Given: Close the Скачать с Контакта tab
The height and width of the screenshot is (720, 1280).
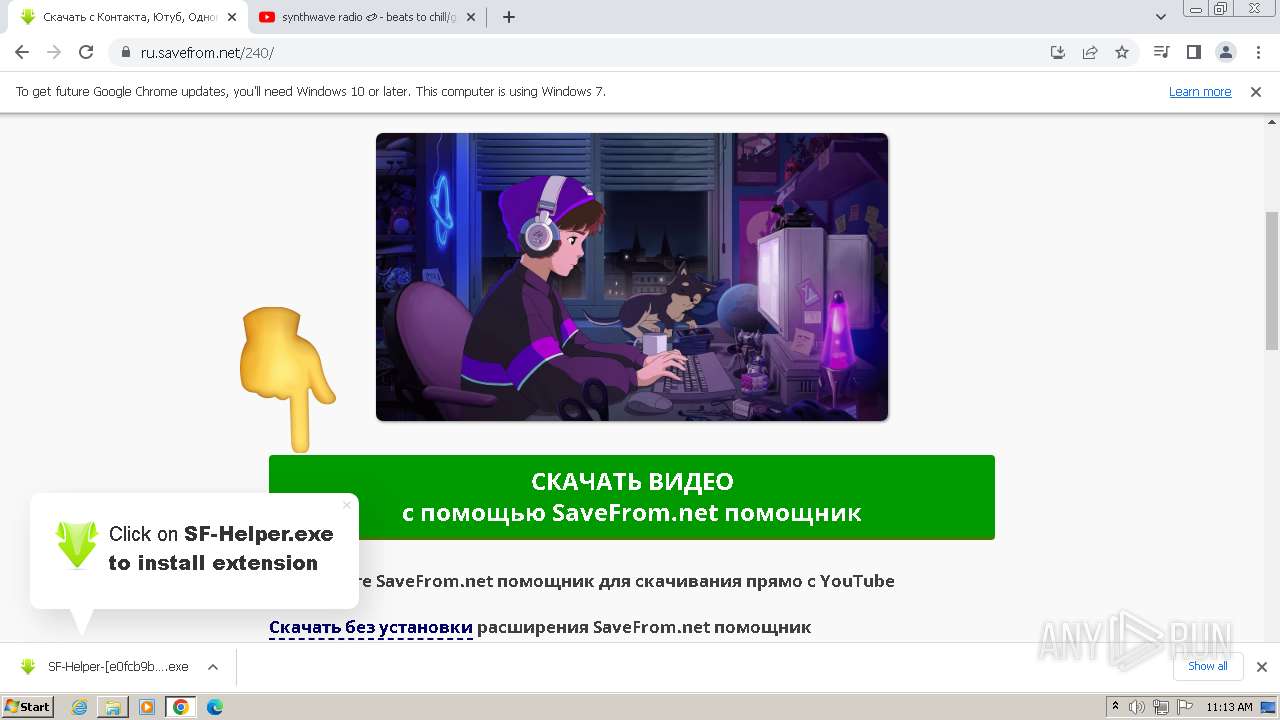Looking at the screenshot, I should point(232,17).
